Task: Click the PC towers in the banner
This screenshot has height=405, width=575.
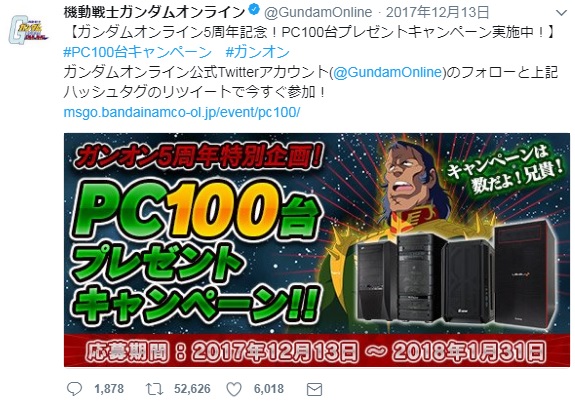Action: [x=455, y=274]
